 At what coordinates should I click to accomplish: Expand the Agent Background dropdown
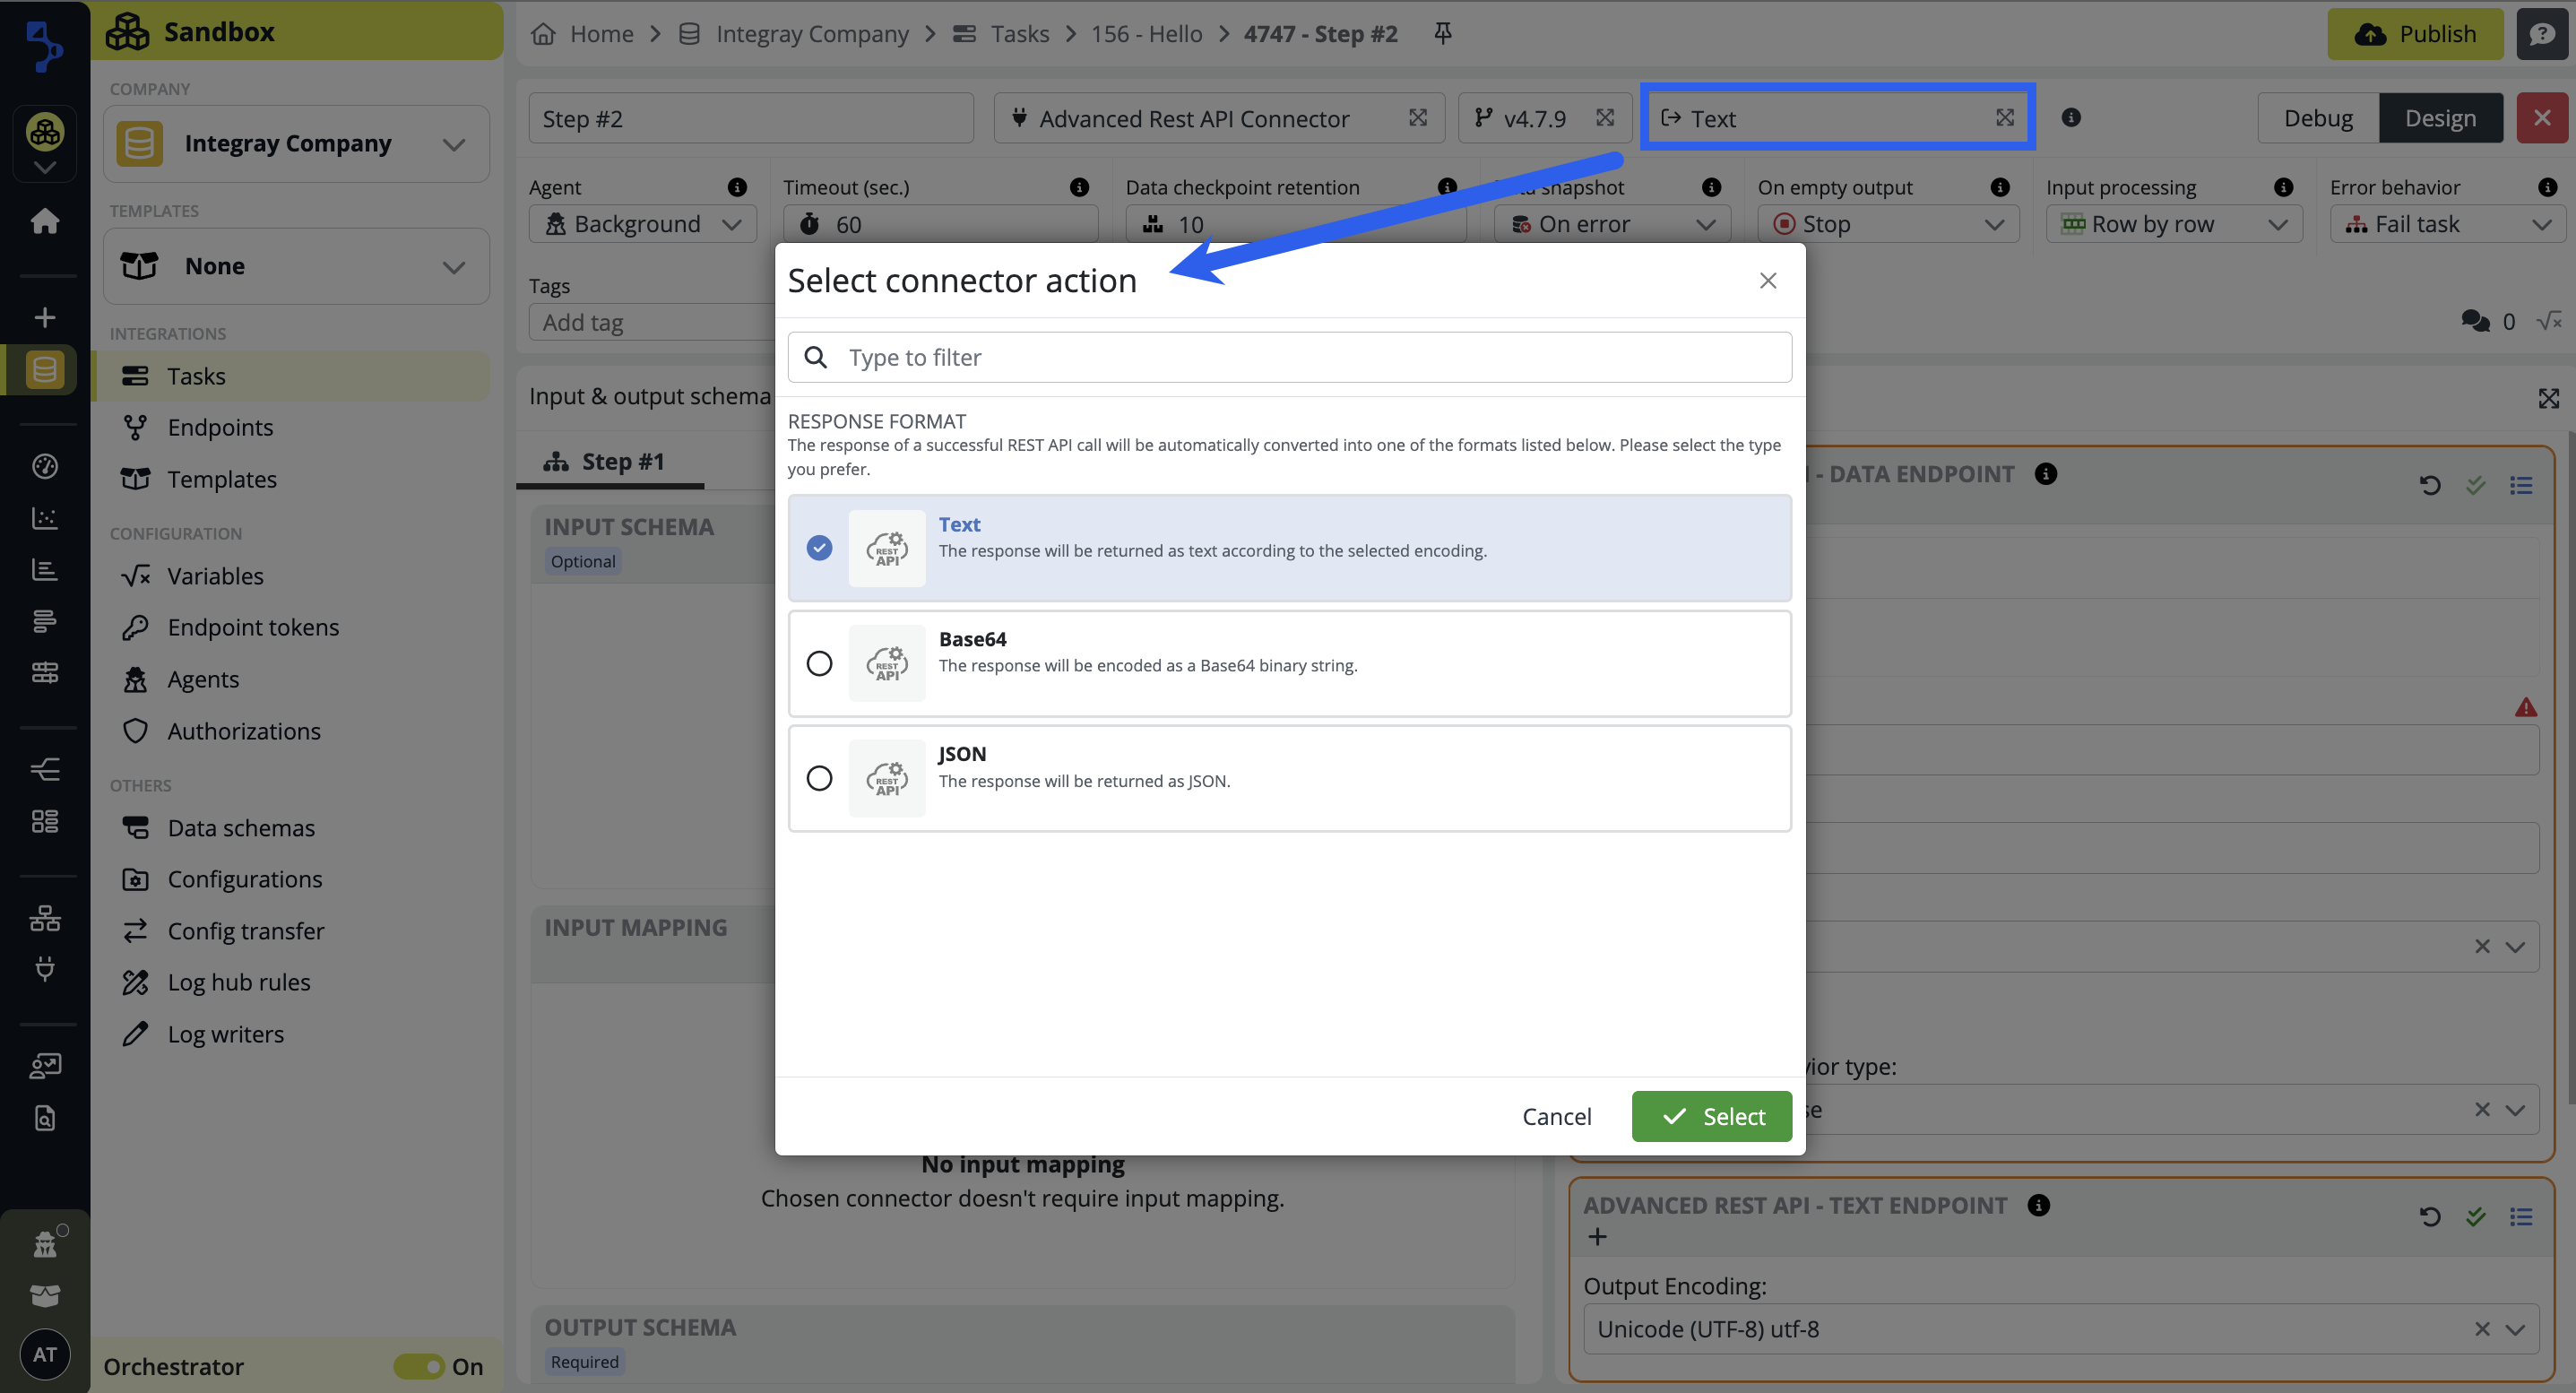point(642,224)
